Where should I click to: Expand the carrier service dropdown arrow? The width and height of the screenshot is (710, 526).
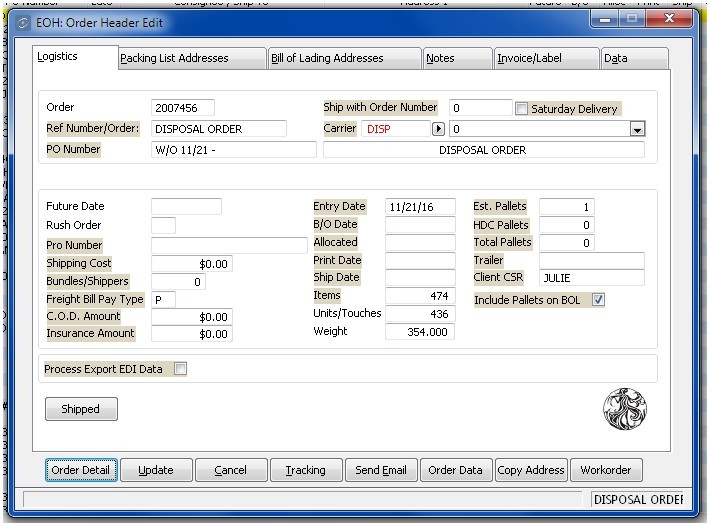coord(637,129)
